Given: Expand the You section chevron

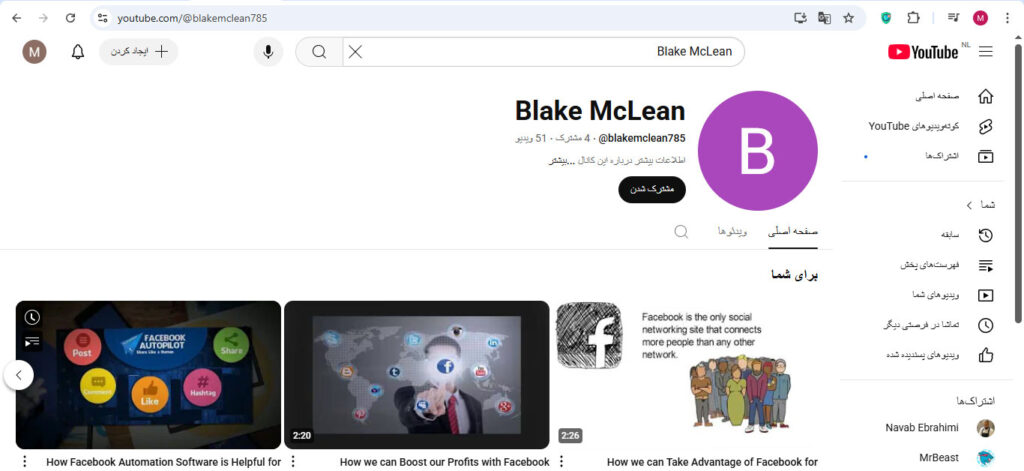Looking at the screenshot, I should [969, 205].
